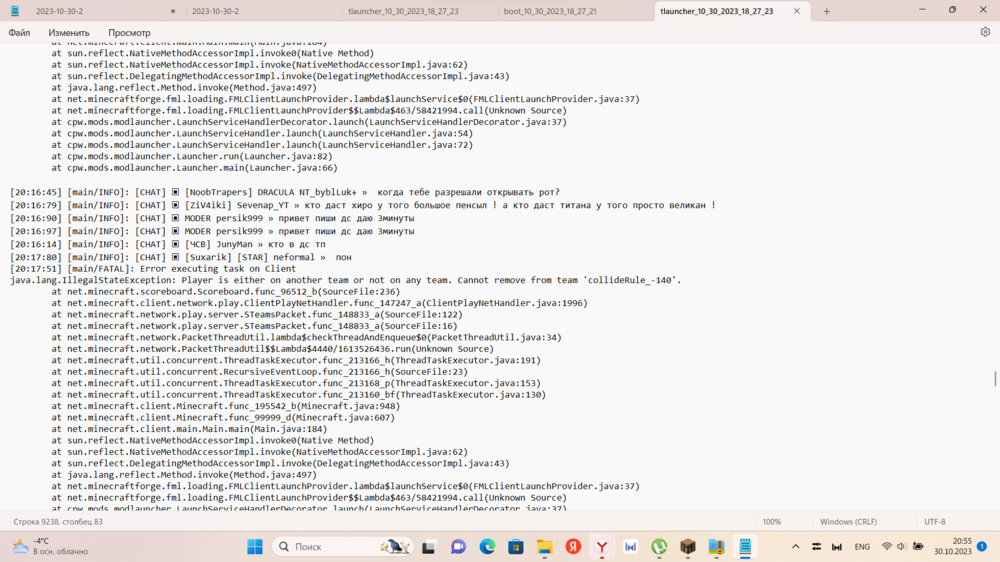
Task: Open the Windows Start menu
Action: coord(255,547)
